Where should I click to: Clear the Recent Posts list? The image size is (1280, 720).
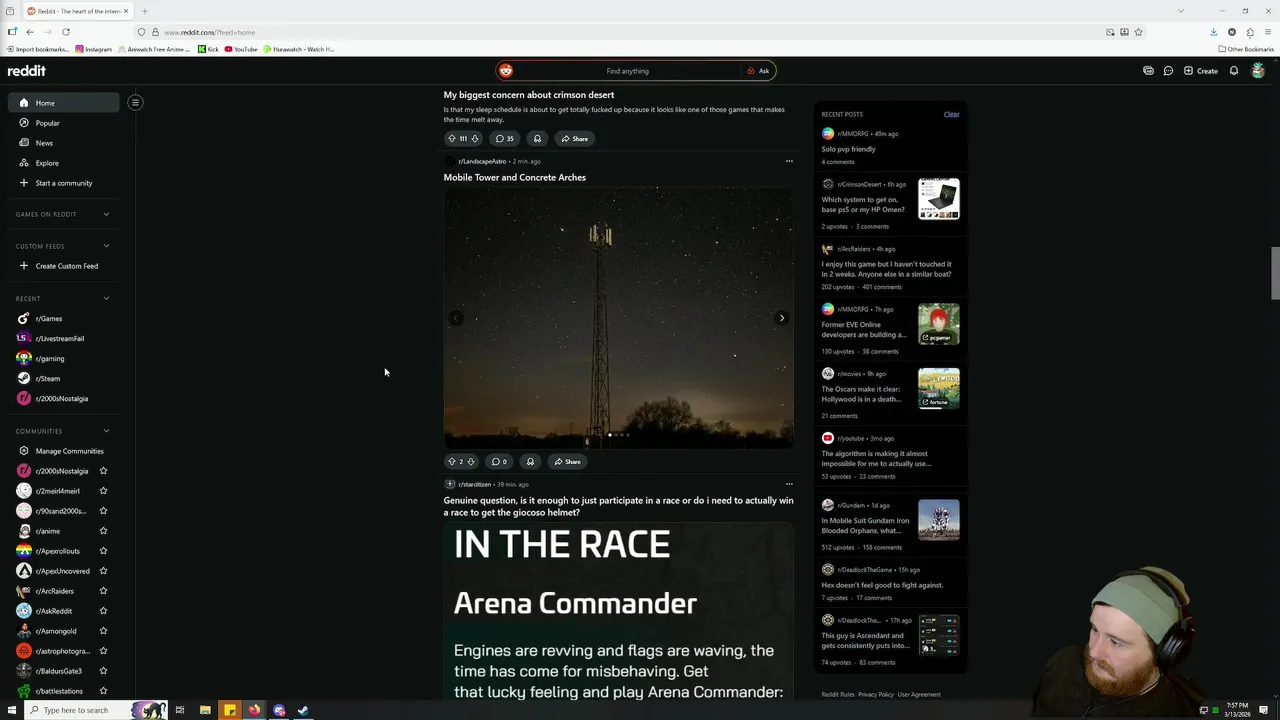tap(951, 114)
